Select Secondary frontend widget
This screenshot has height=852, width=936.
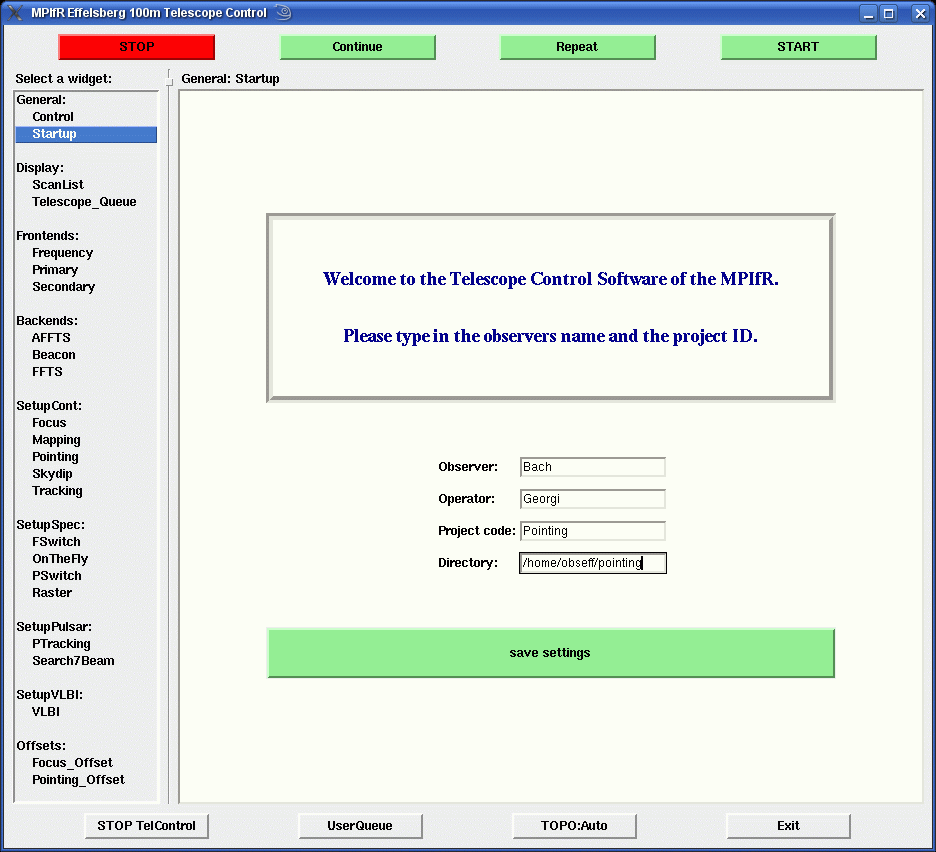(64, 287)
